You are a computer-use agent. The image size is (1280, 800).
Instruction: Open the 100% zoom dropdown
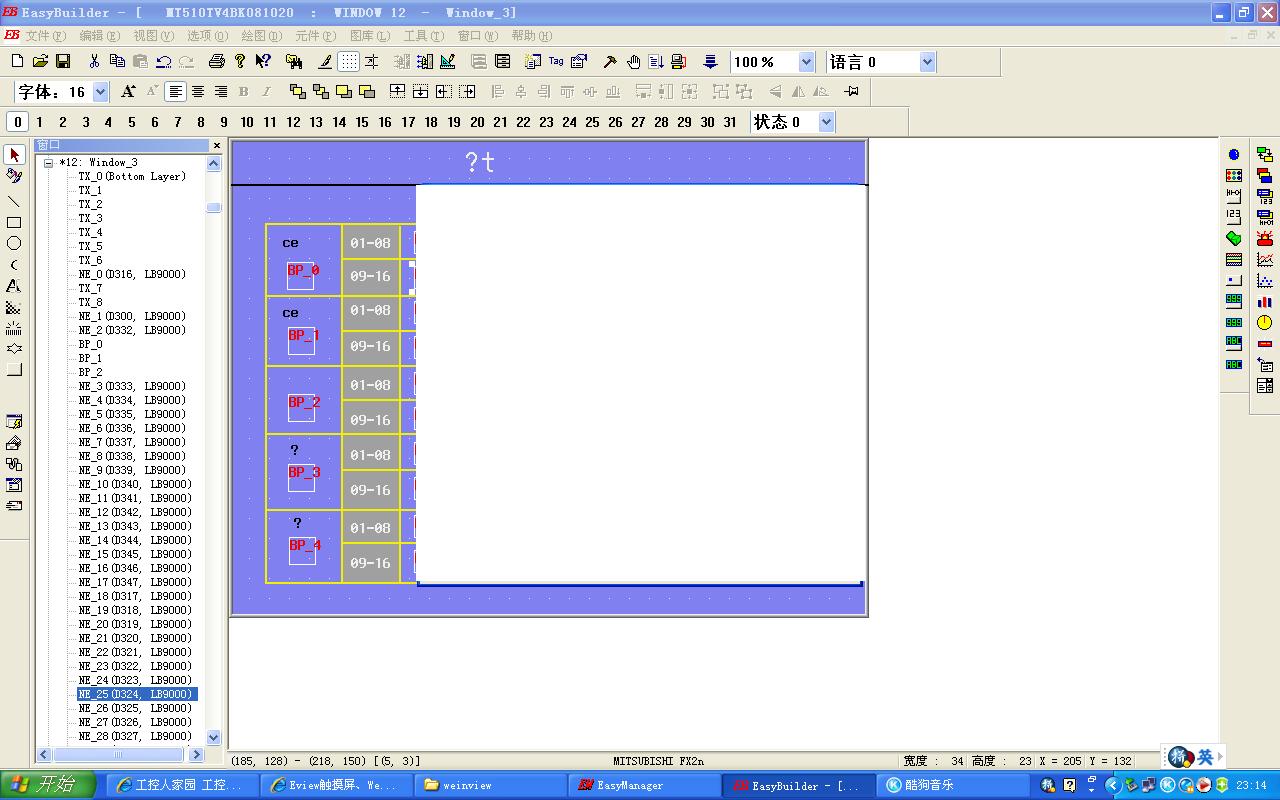coord(806,62)
